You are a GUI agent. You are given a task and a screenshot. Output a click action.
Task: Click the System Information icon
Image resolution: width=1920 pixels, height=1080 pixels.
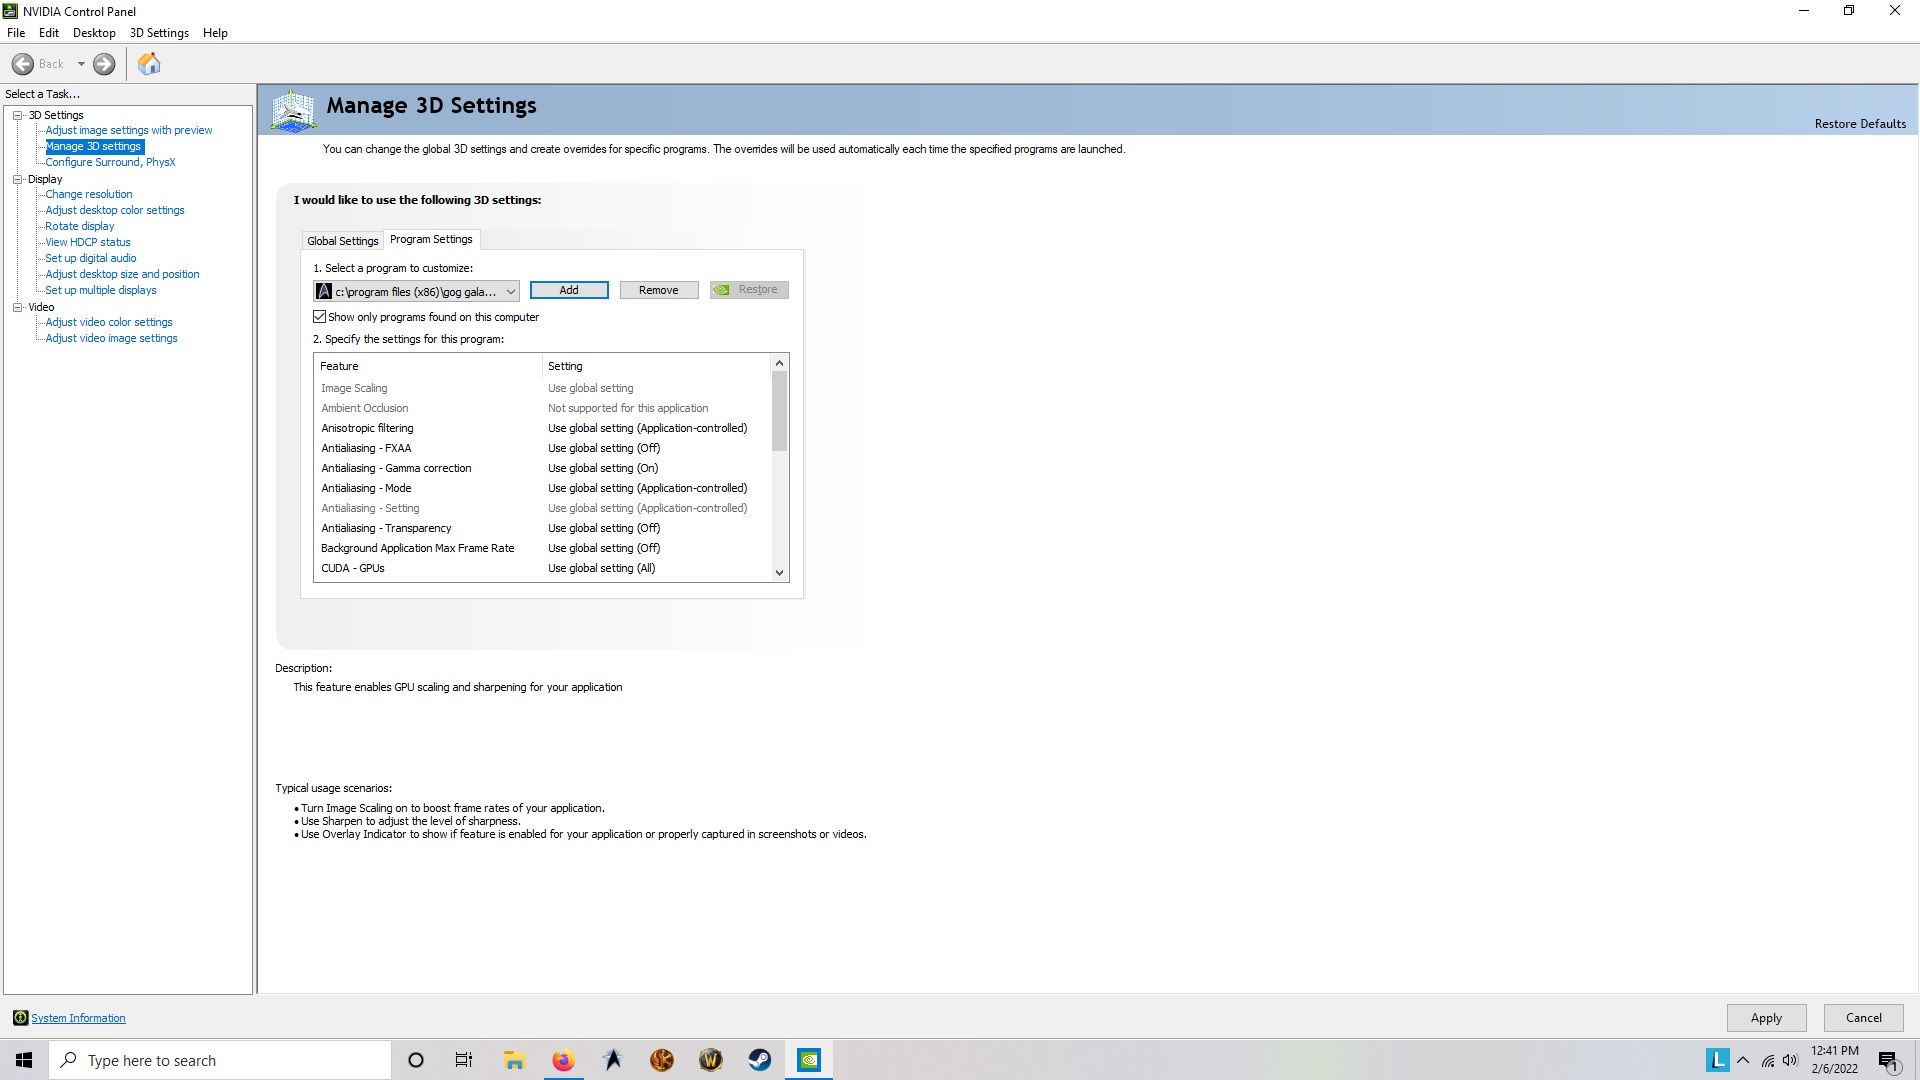click(x=20, y=1018)
